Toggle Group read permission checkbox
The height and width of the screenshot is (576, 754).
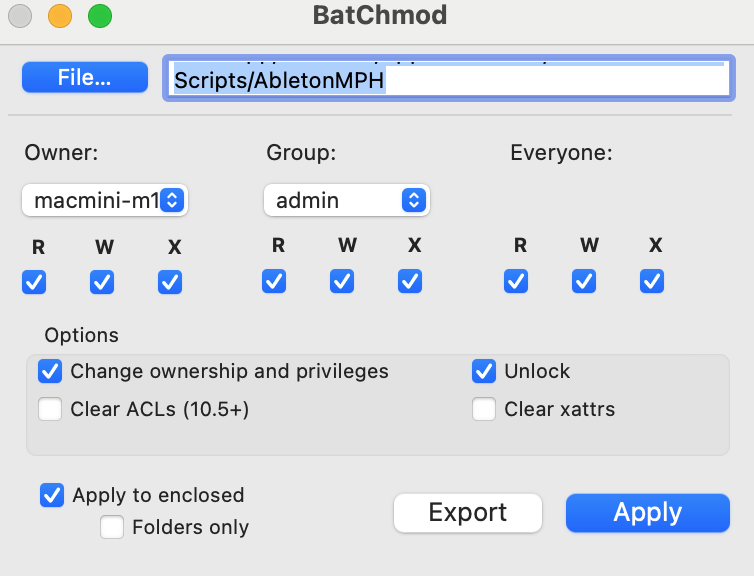(274, 281)
